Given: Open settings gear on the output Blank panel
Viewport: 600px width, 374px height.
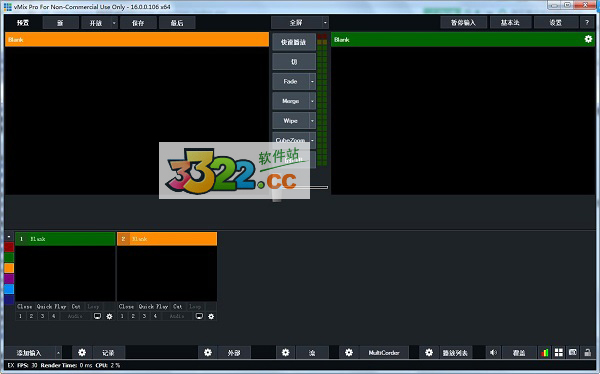Looking at the screenshot, I should coord(588,39).
